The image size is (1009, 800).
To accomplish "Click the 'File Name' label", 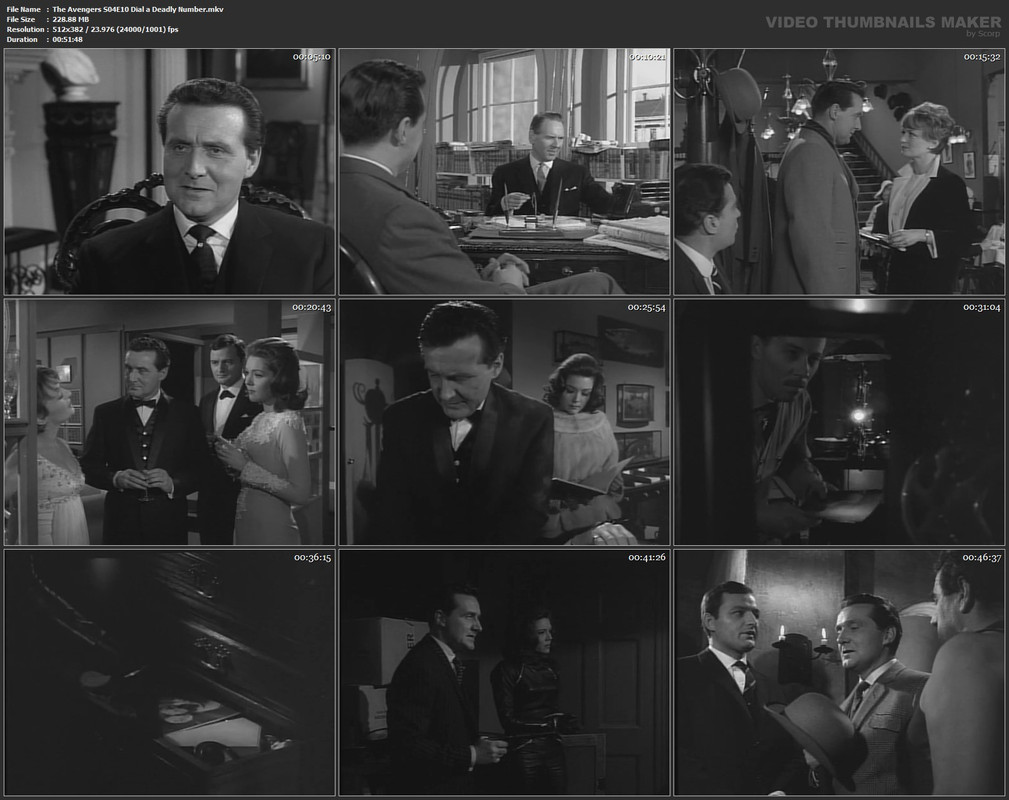I will [x=24, y=9].
